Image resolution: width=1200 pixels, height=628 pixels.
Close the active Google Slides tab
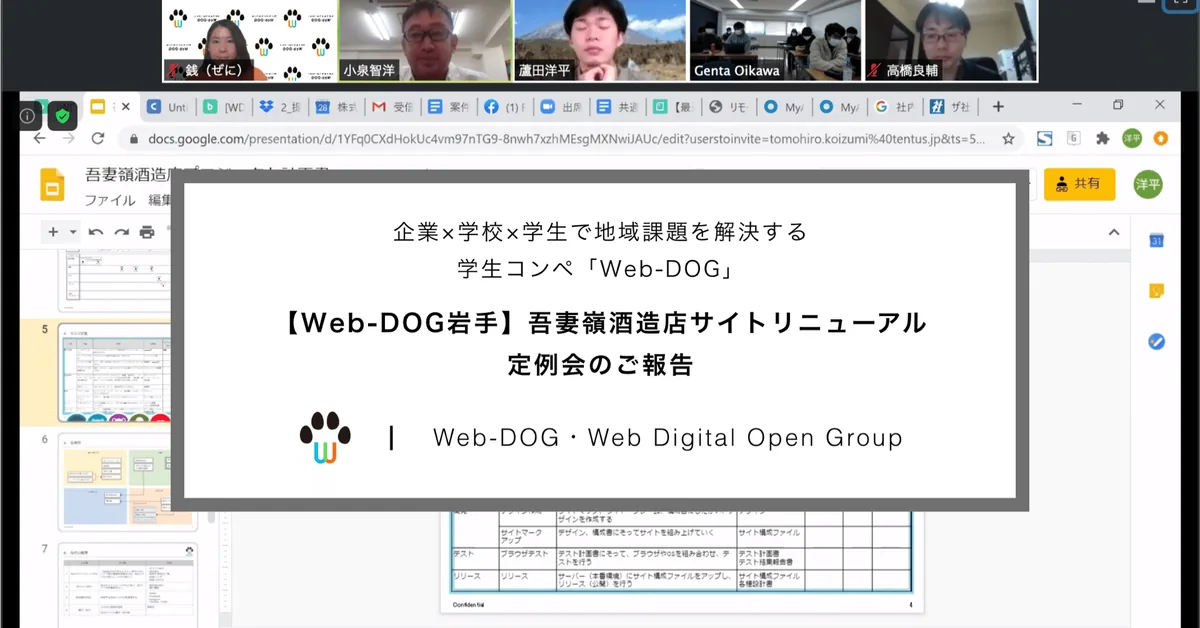coord(124,107)
